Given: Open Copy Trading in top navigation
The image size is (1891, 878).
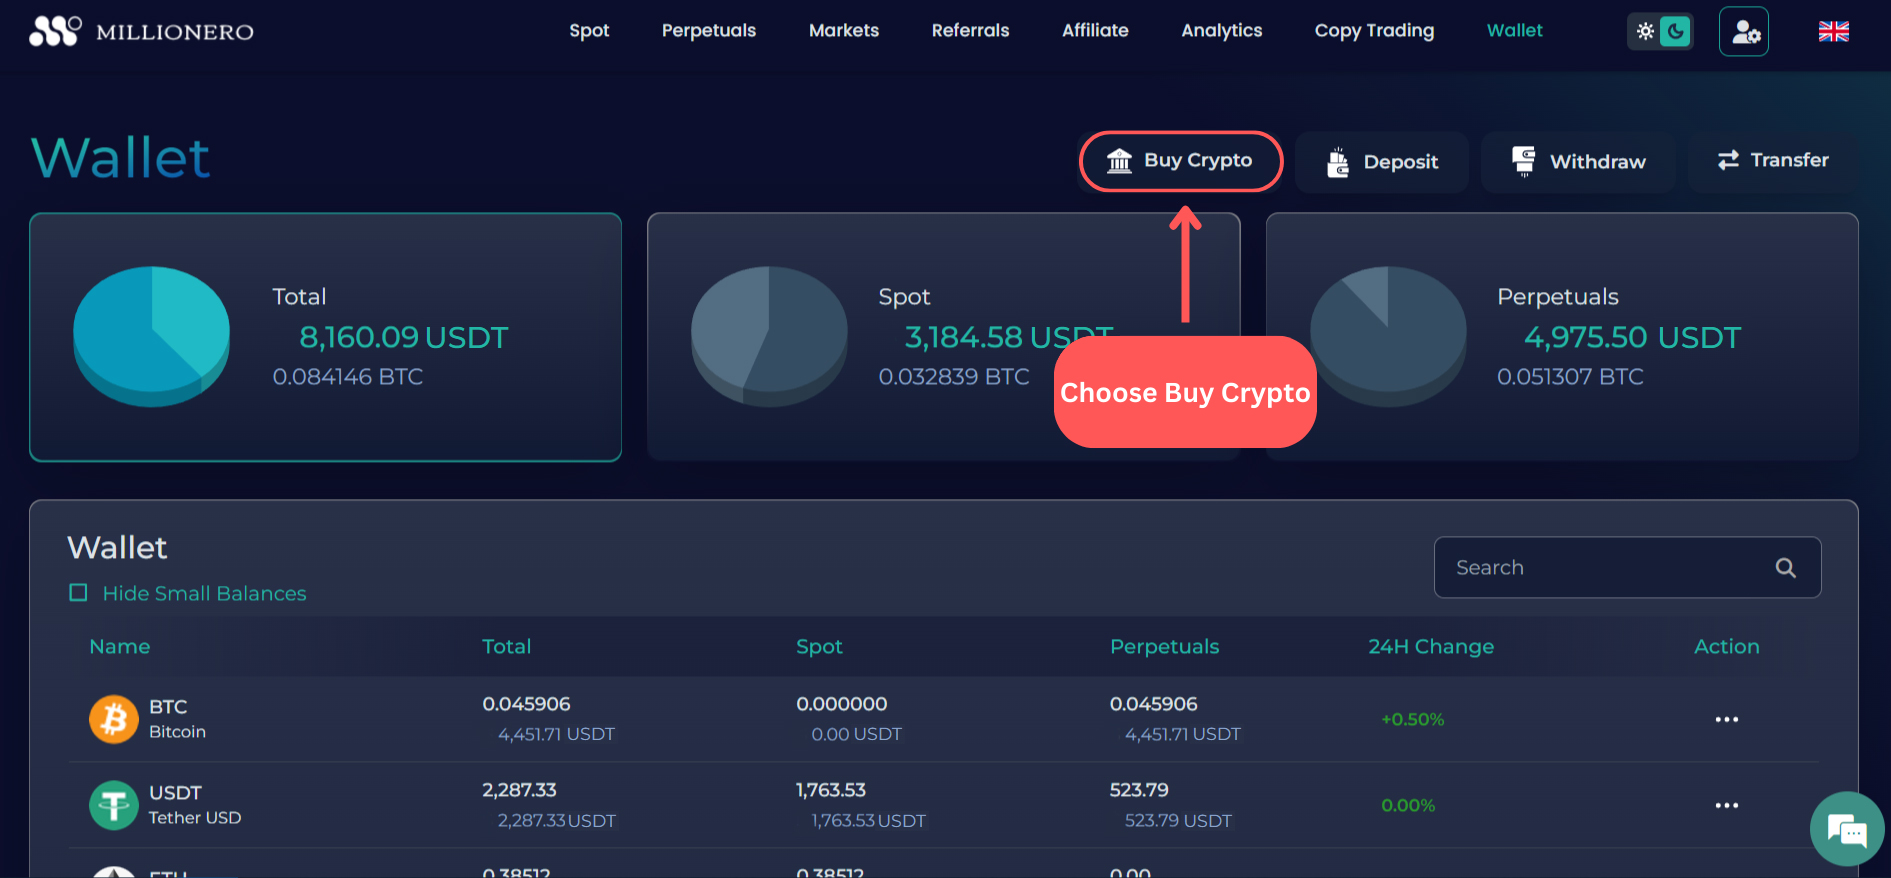Looking at the screenshot, I should (1374, 31).
